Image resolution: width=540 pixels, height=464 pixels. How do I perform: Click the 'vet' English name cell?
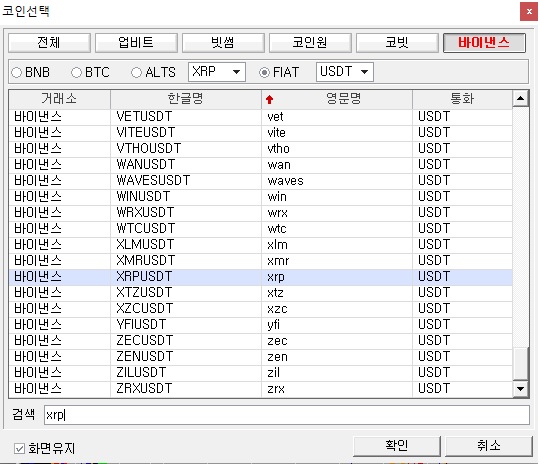click(337, 117)
